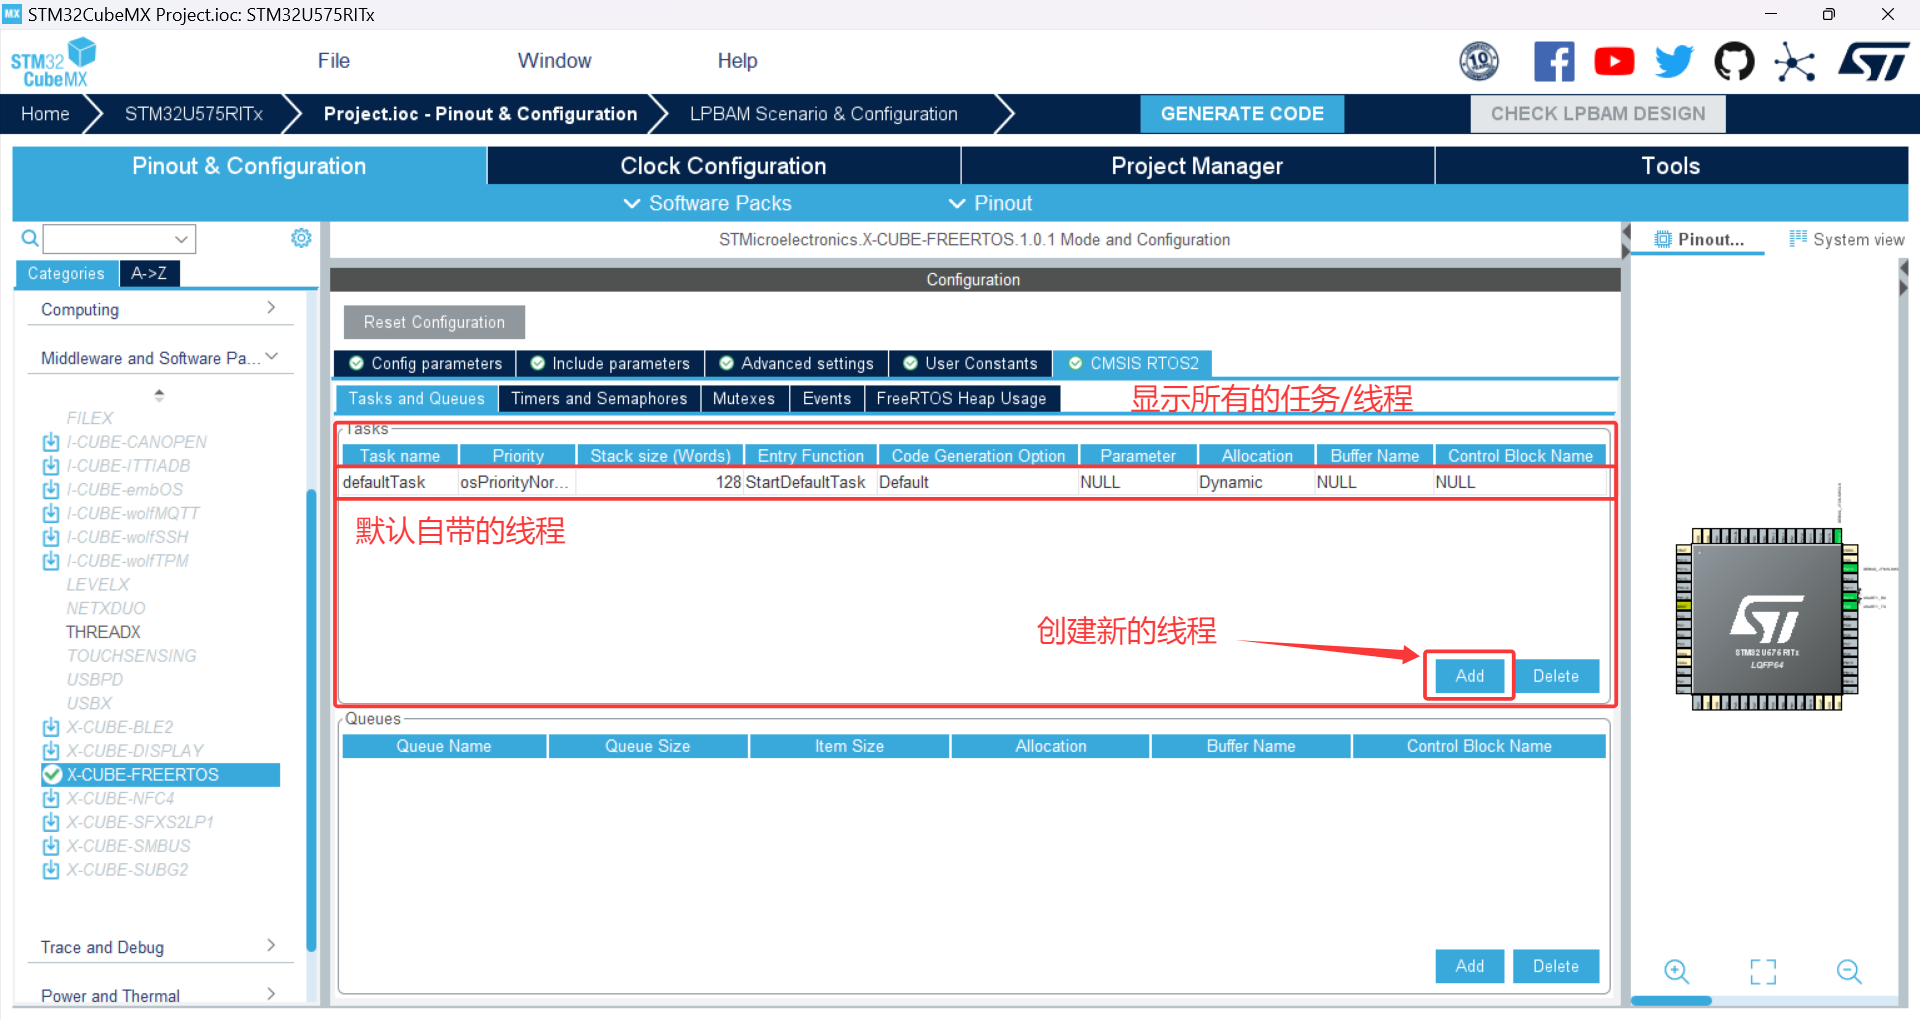This screenshot has width=1920, height=1020.
Task: Open the GitHub icon link
Action: [1734, 62]
